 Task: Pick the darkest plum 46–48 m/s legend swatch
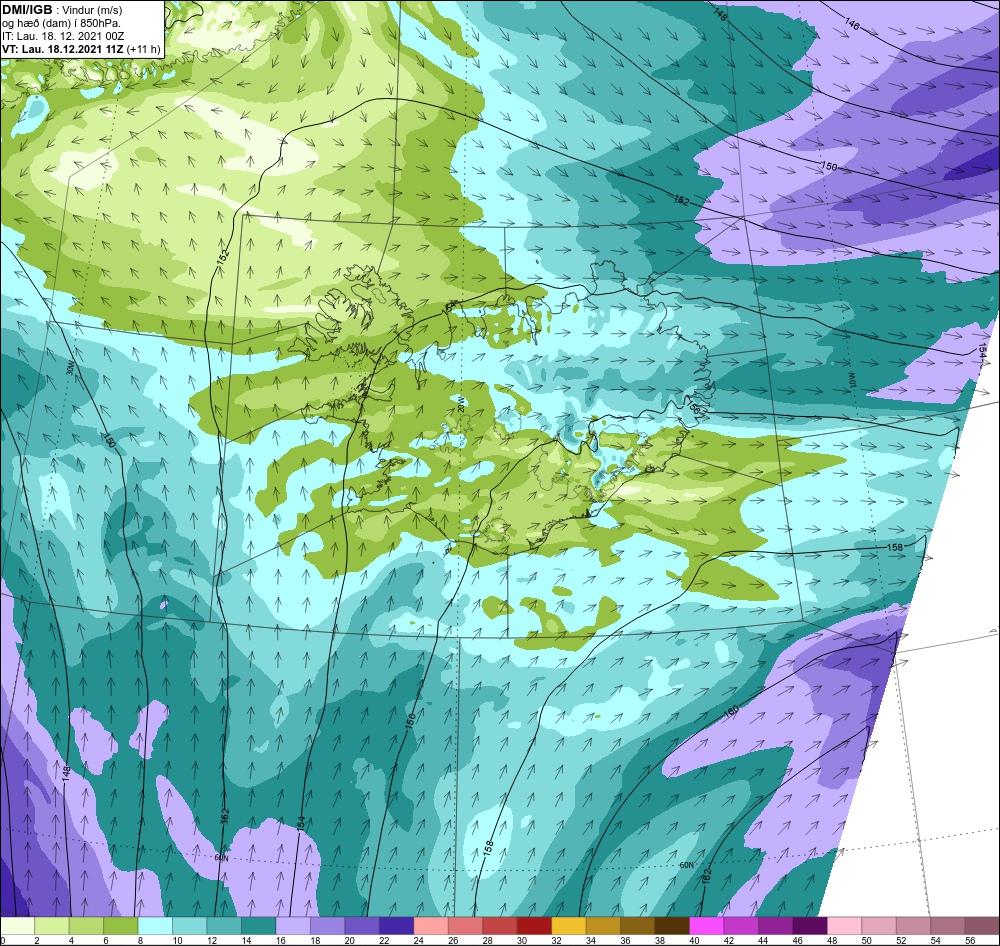coord(809,926)
